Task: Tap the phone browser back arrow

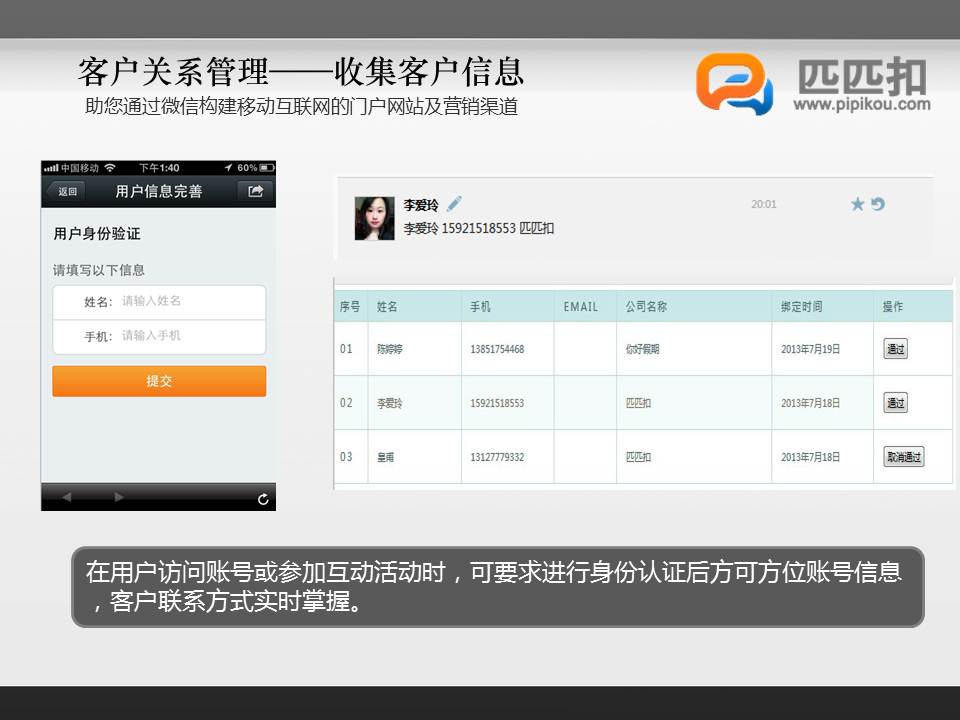Action: pos(67,497)
